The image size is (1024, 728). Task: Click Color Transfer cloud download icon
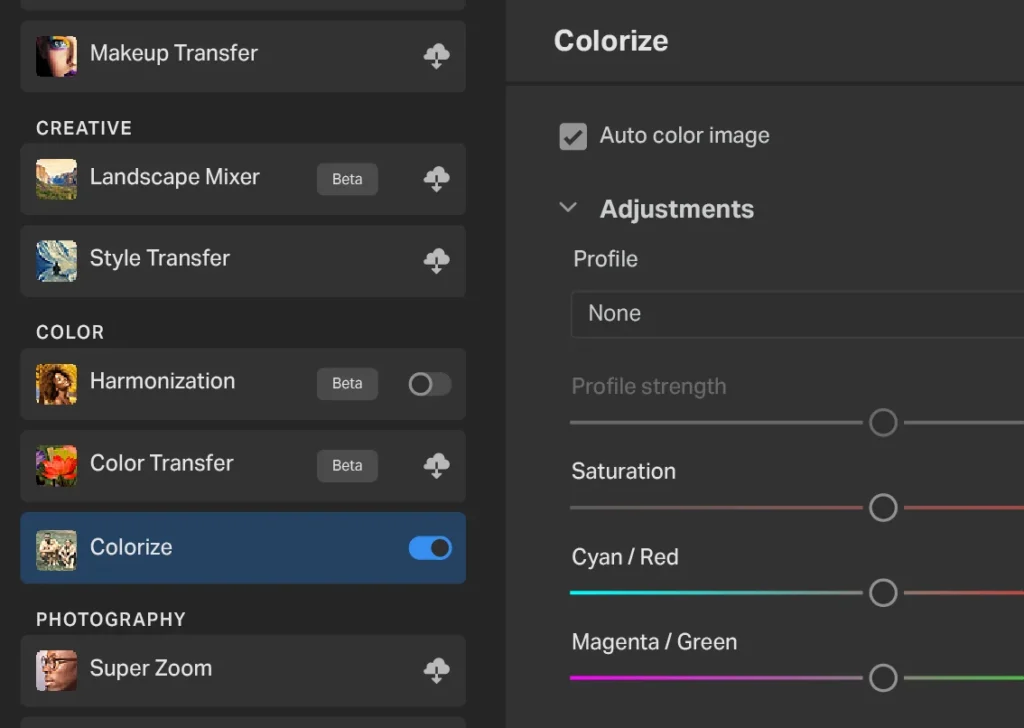(436, 466)
